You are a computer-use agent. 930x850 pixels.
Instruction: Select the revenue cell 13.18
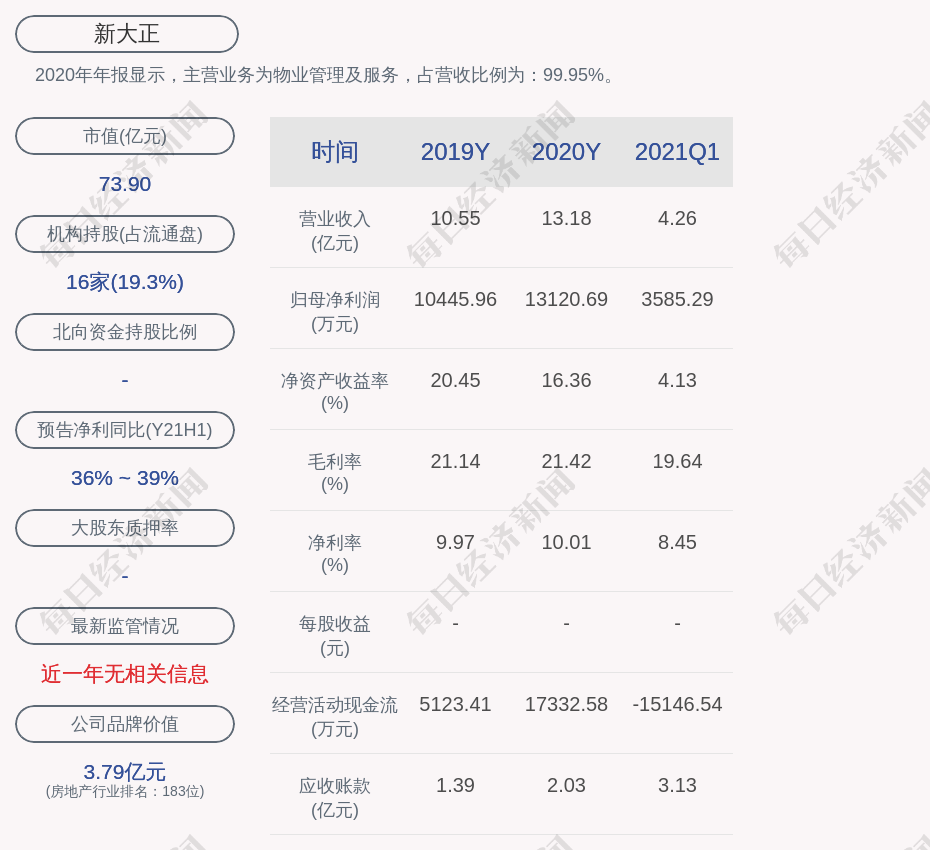coord(566,218)
